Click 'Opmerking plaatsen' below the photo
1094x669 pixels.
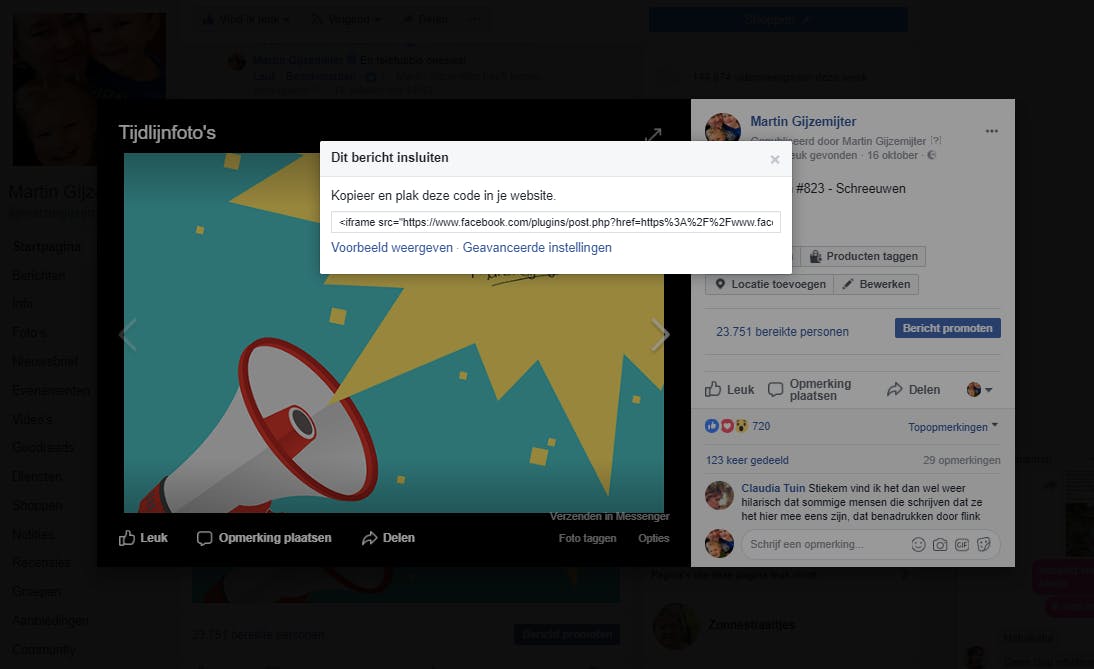pos(264,538)
